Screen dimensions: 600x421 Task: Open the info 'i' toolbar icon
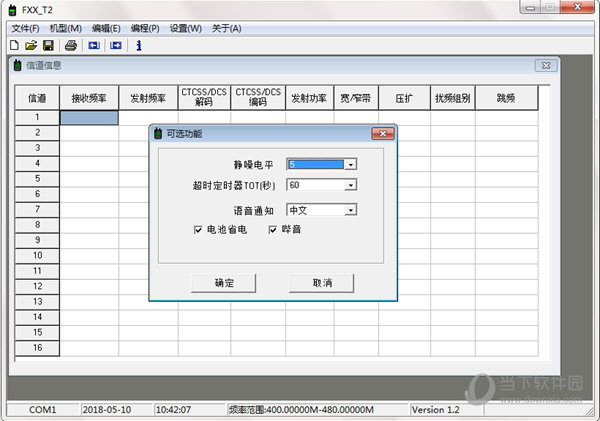point(139,46)
